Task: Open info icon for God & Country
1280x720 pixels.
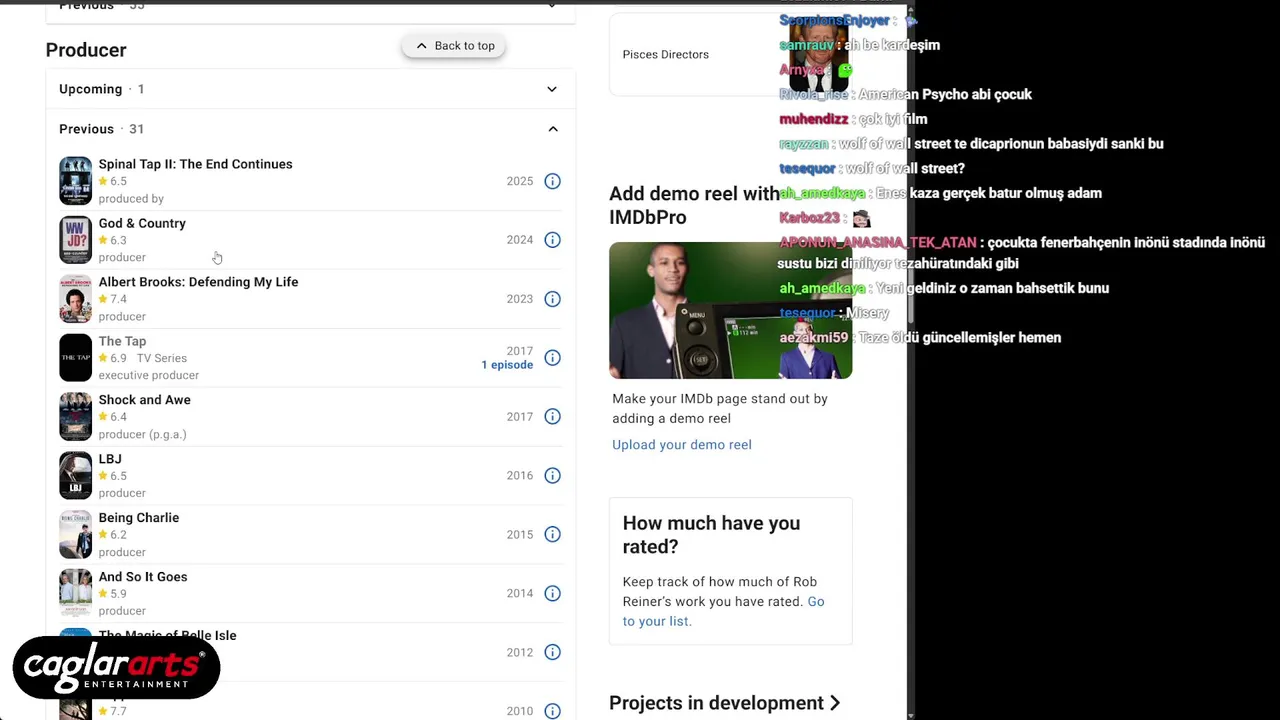Action: pos(552,240)
